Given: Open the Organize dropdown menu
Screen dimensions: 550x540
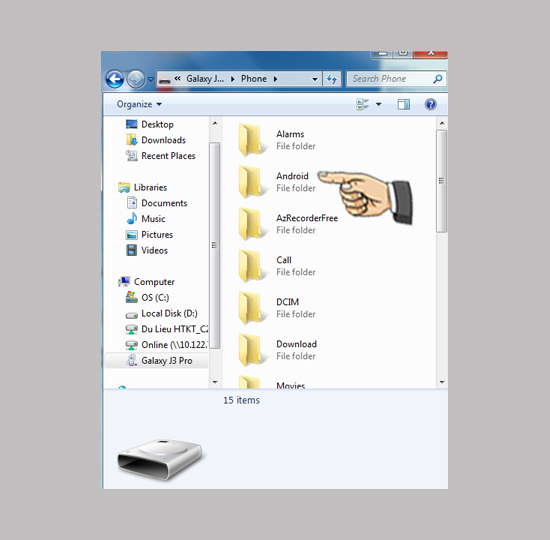Looking at the screenshot, I should pos(139,104).
